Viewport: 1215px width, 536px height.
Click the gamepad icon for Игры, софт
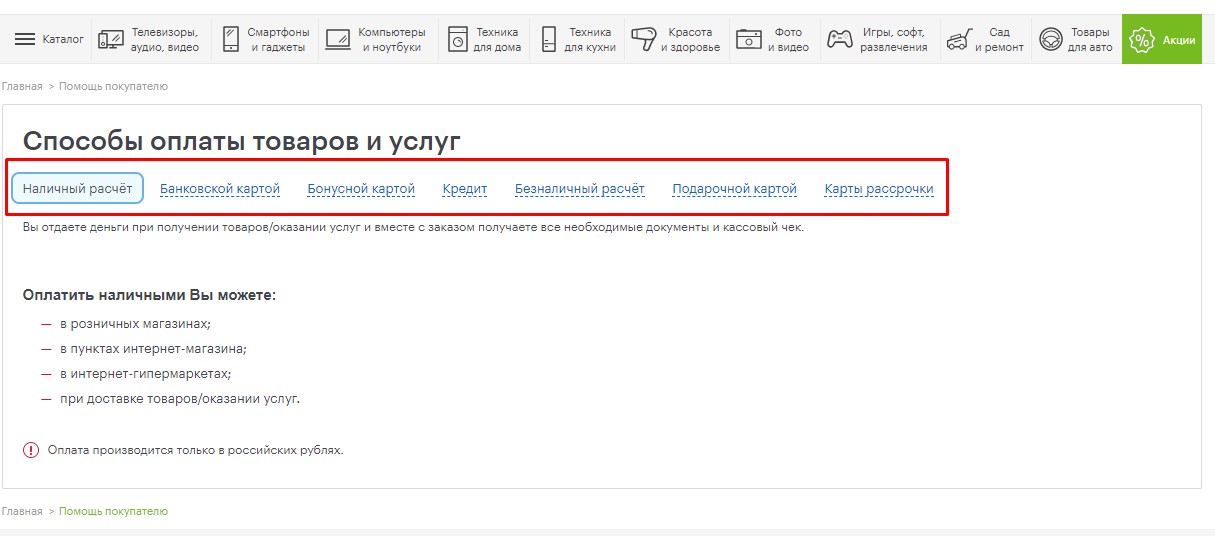tap(839, 39)
